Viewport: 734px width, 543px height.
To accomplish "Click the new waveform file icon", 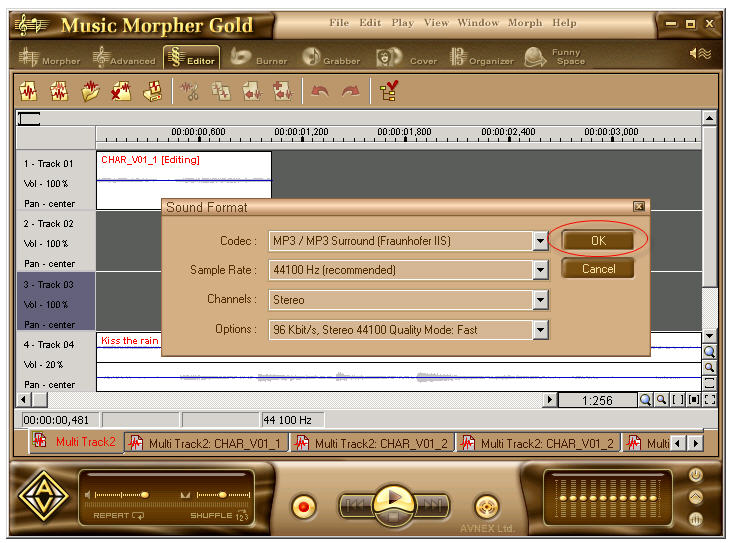I will coord(29,91).
